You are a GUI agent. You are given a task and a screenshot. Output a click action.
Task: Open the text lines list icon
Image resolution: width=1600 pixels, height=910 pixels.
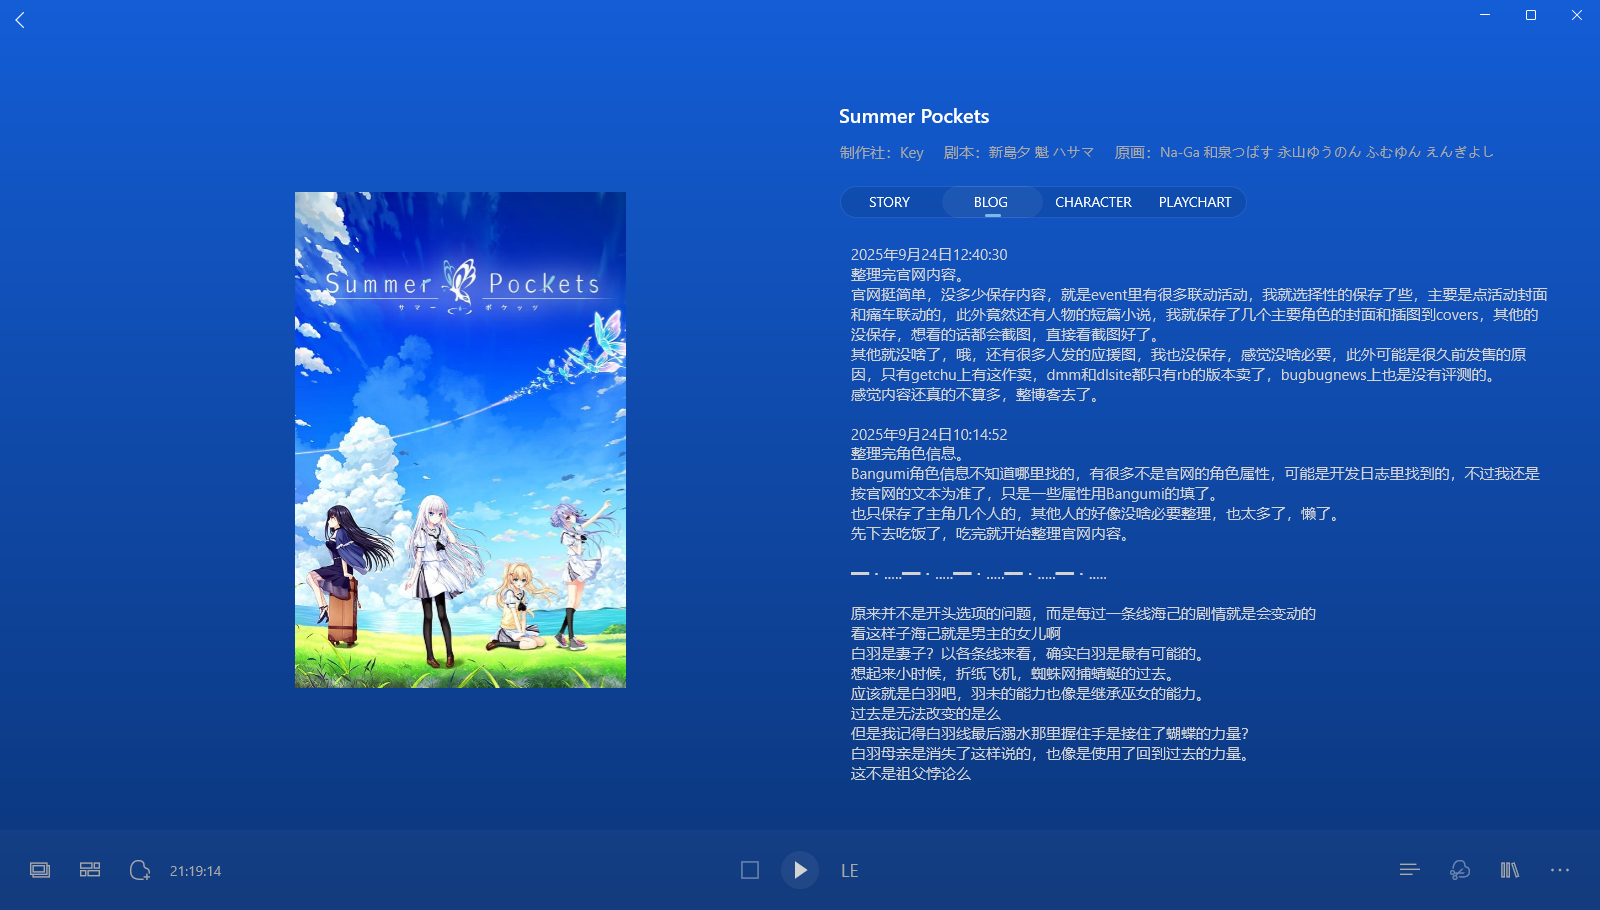coord(1410,870)
